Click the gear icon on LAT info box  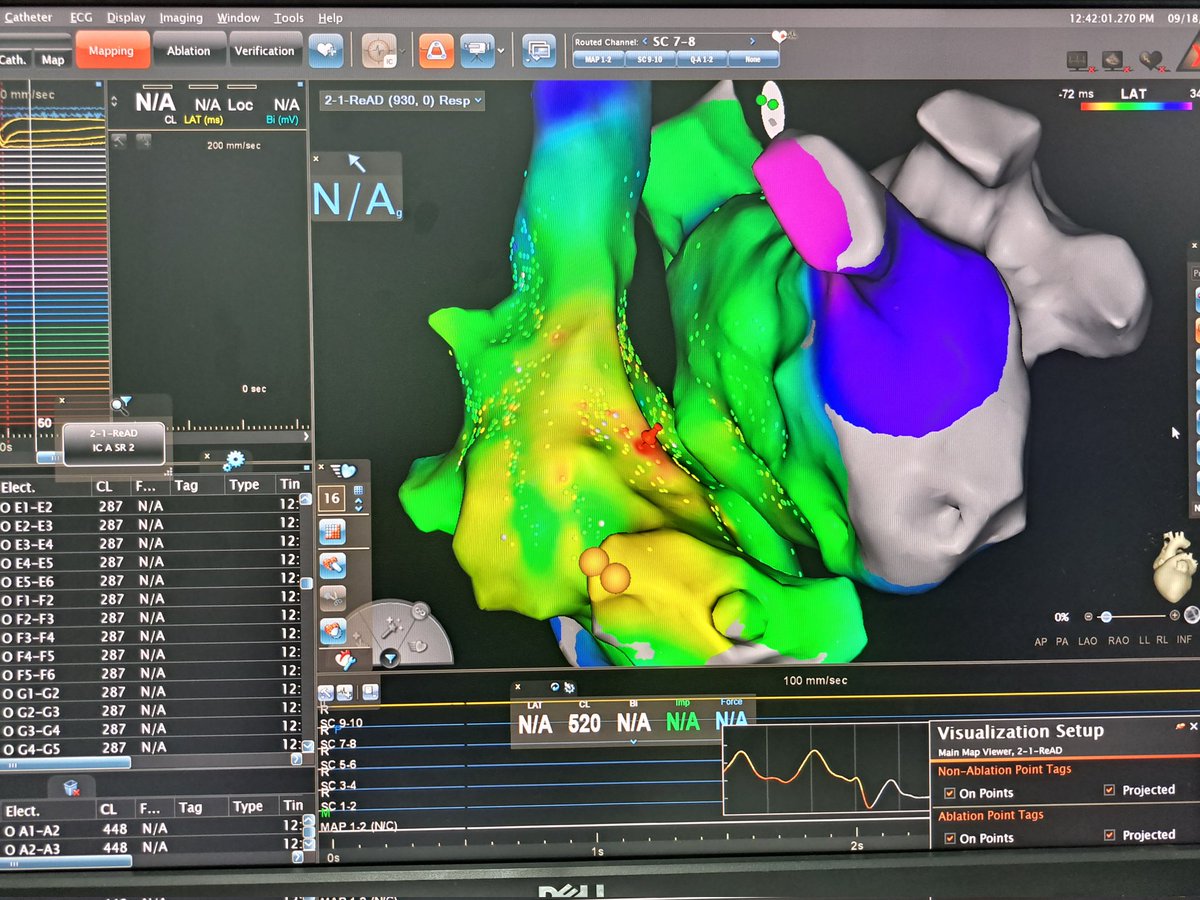pyautogui.click(x=568, y=687)
